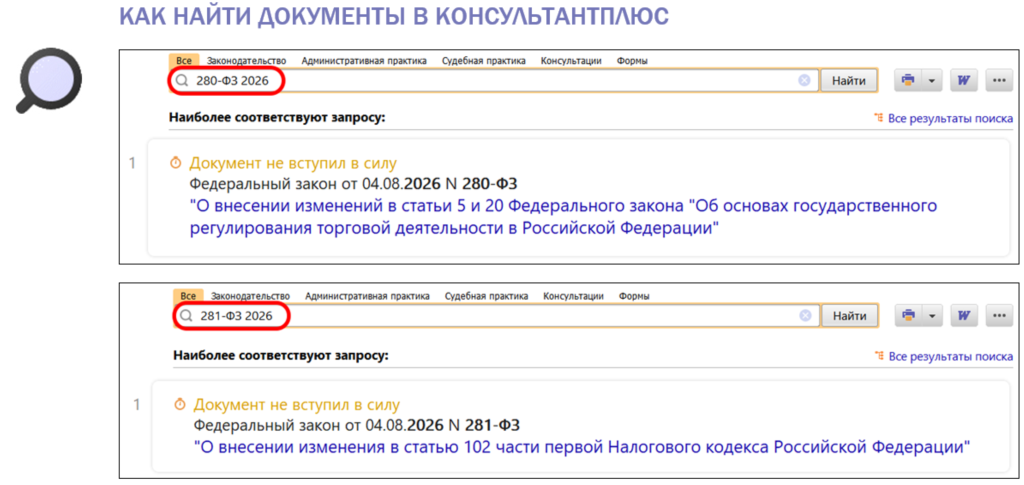This screenshot has width=1024, height=485.
Task: Click the Наиболее соответствуют запросу heading in the 281-ФЗ panel
Action: 281,356
